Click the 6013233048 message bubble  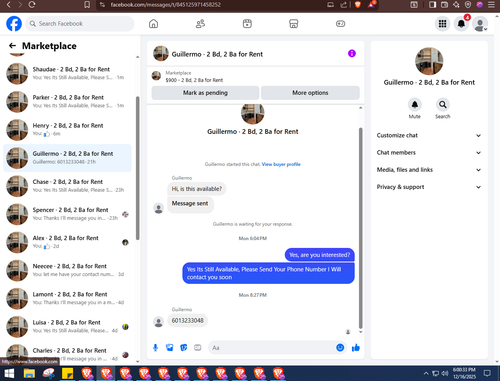[187, 320]
